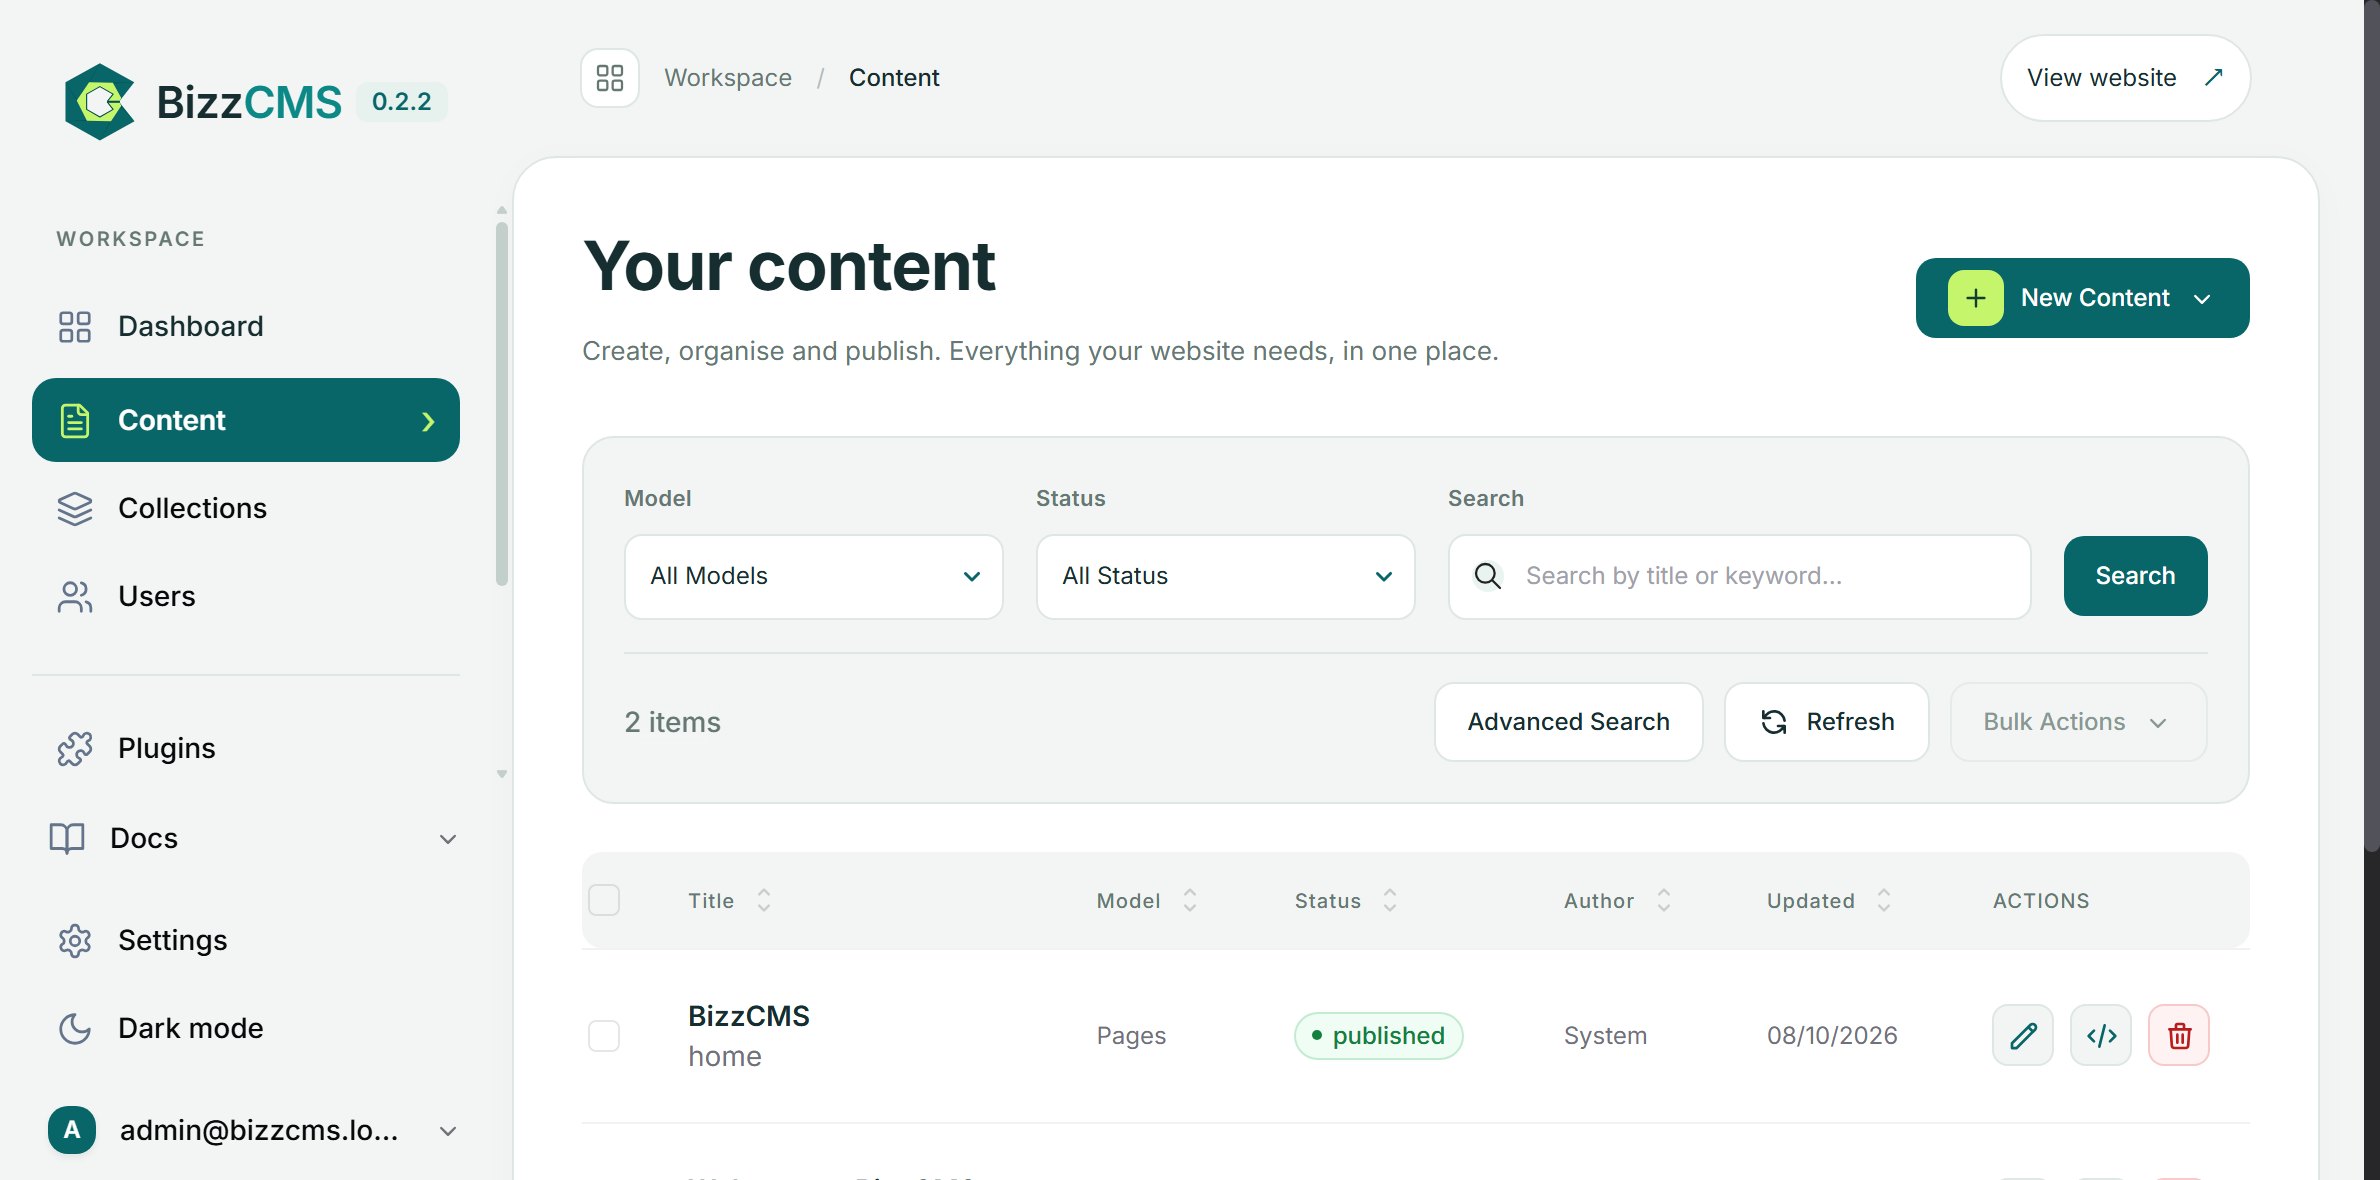Image resolution: width=2380 pixels, height=1180 pixels.
Task: Click the magnifier icon in search field
Action: coord(1487,576)
